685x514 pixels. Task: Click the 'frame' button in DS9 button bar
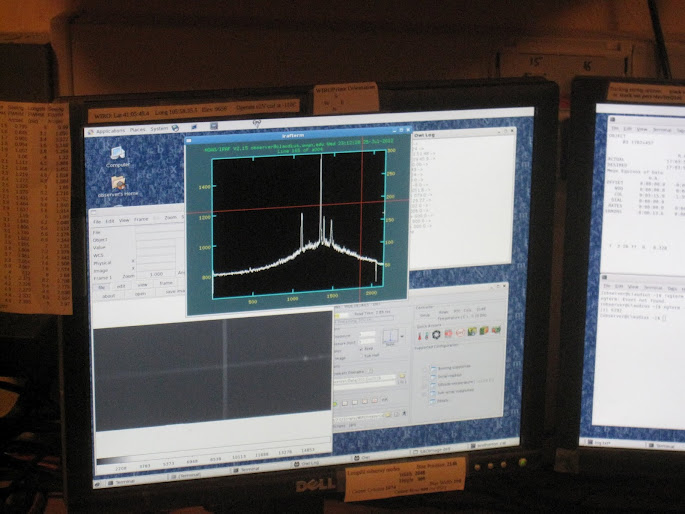point(166,283)
